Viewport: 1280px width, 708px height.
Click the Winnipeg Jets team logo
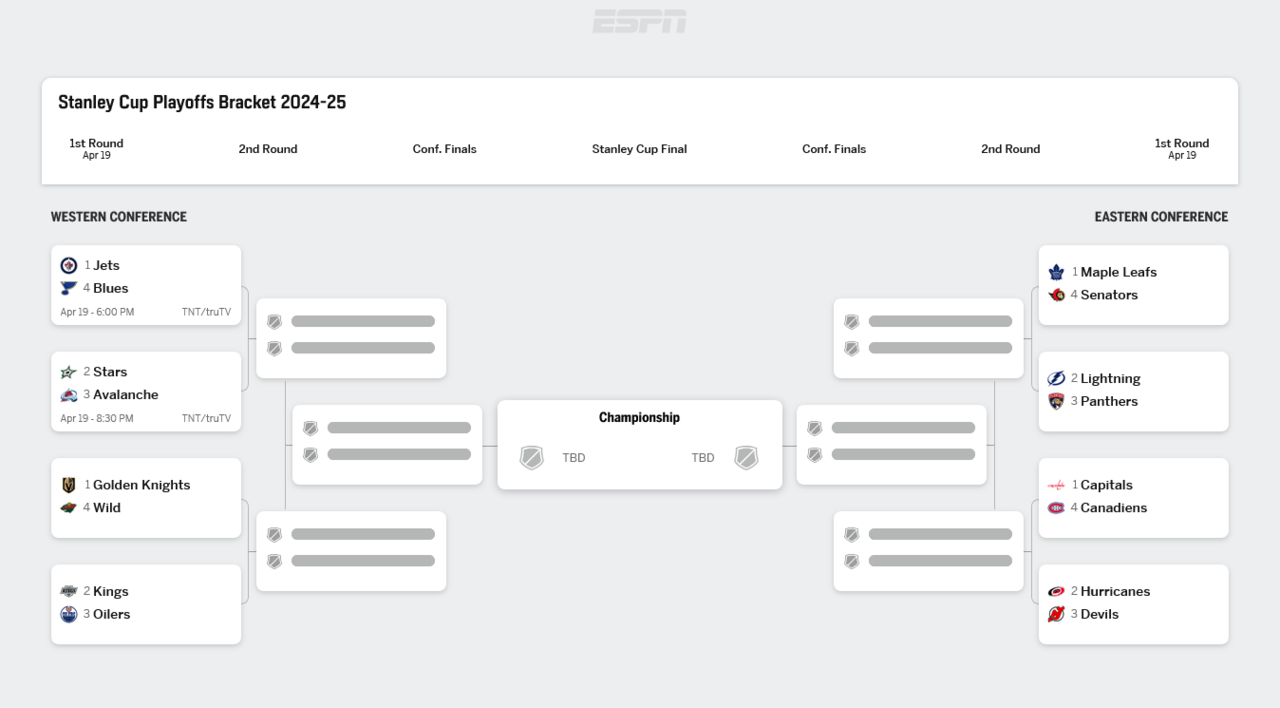point(68,266)
